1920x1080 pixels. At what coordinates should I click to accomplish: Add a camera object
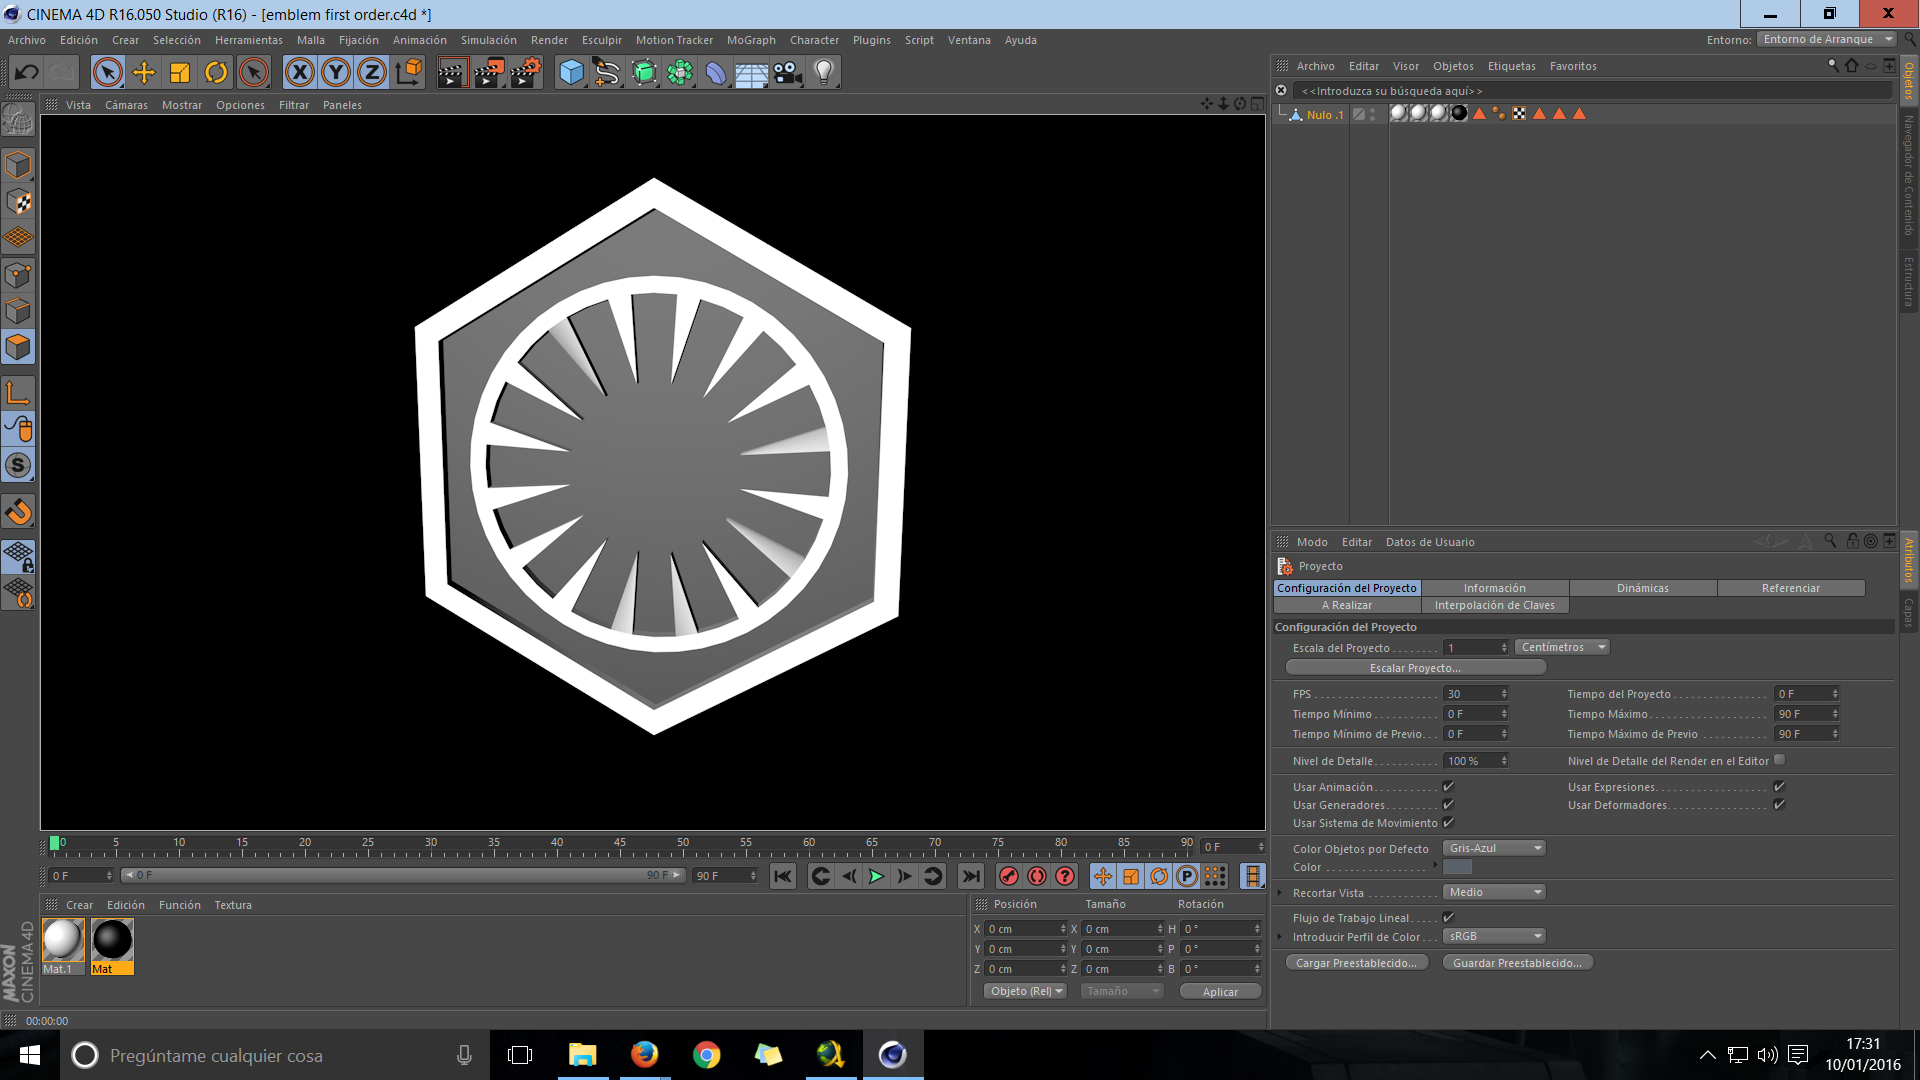click(x=788, y=72)
